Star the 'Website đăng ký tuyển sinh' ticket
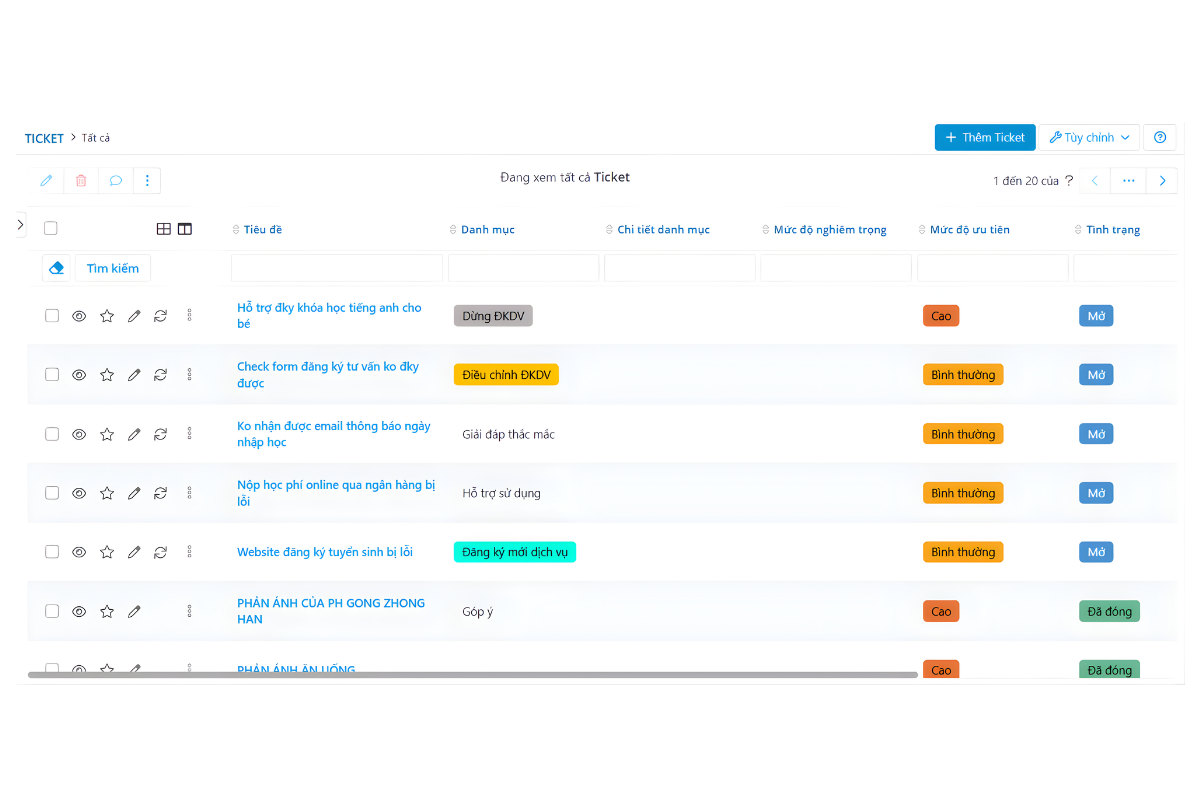 [x=107, y=552]
